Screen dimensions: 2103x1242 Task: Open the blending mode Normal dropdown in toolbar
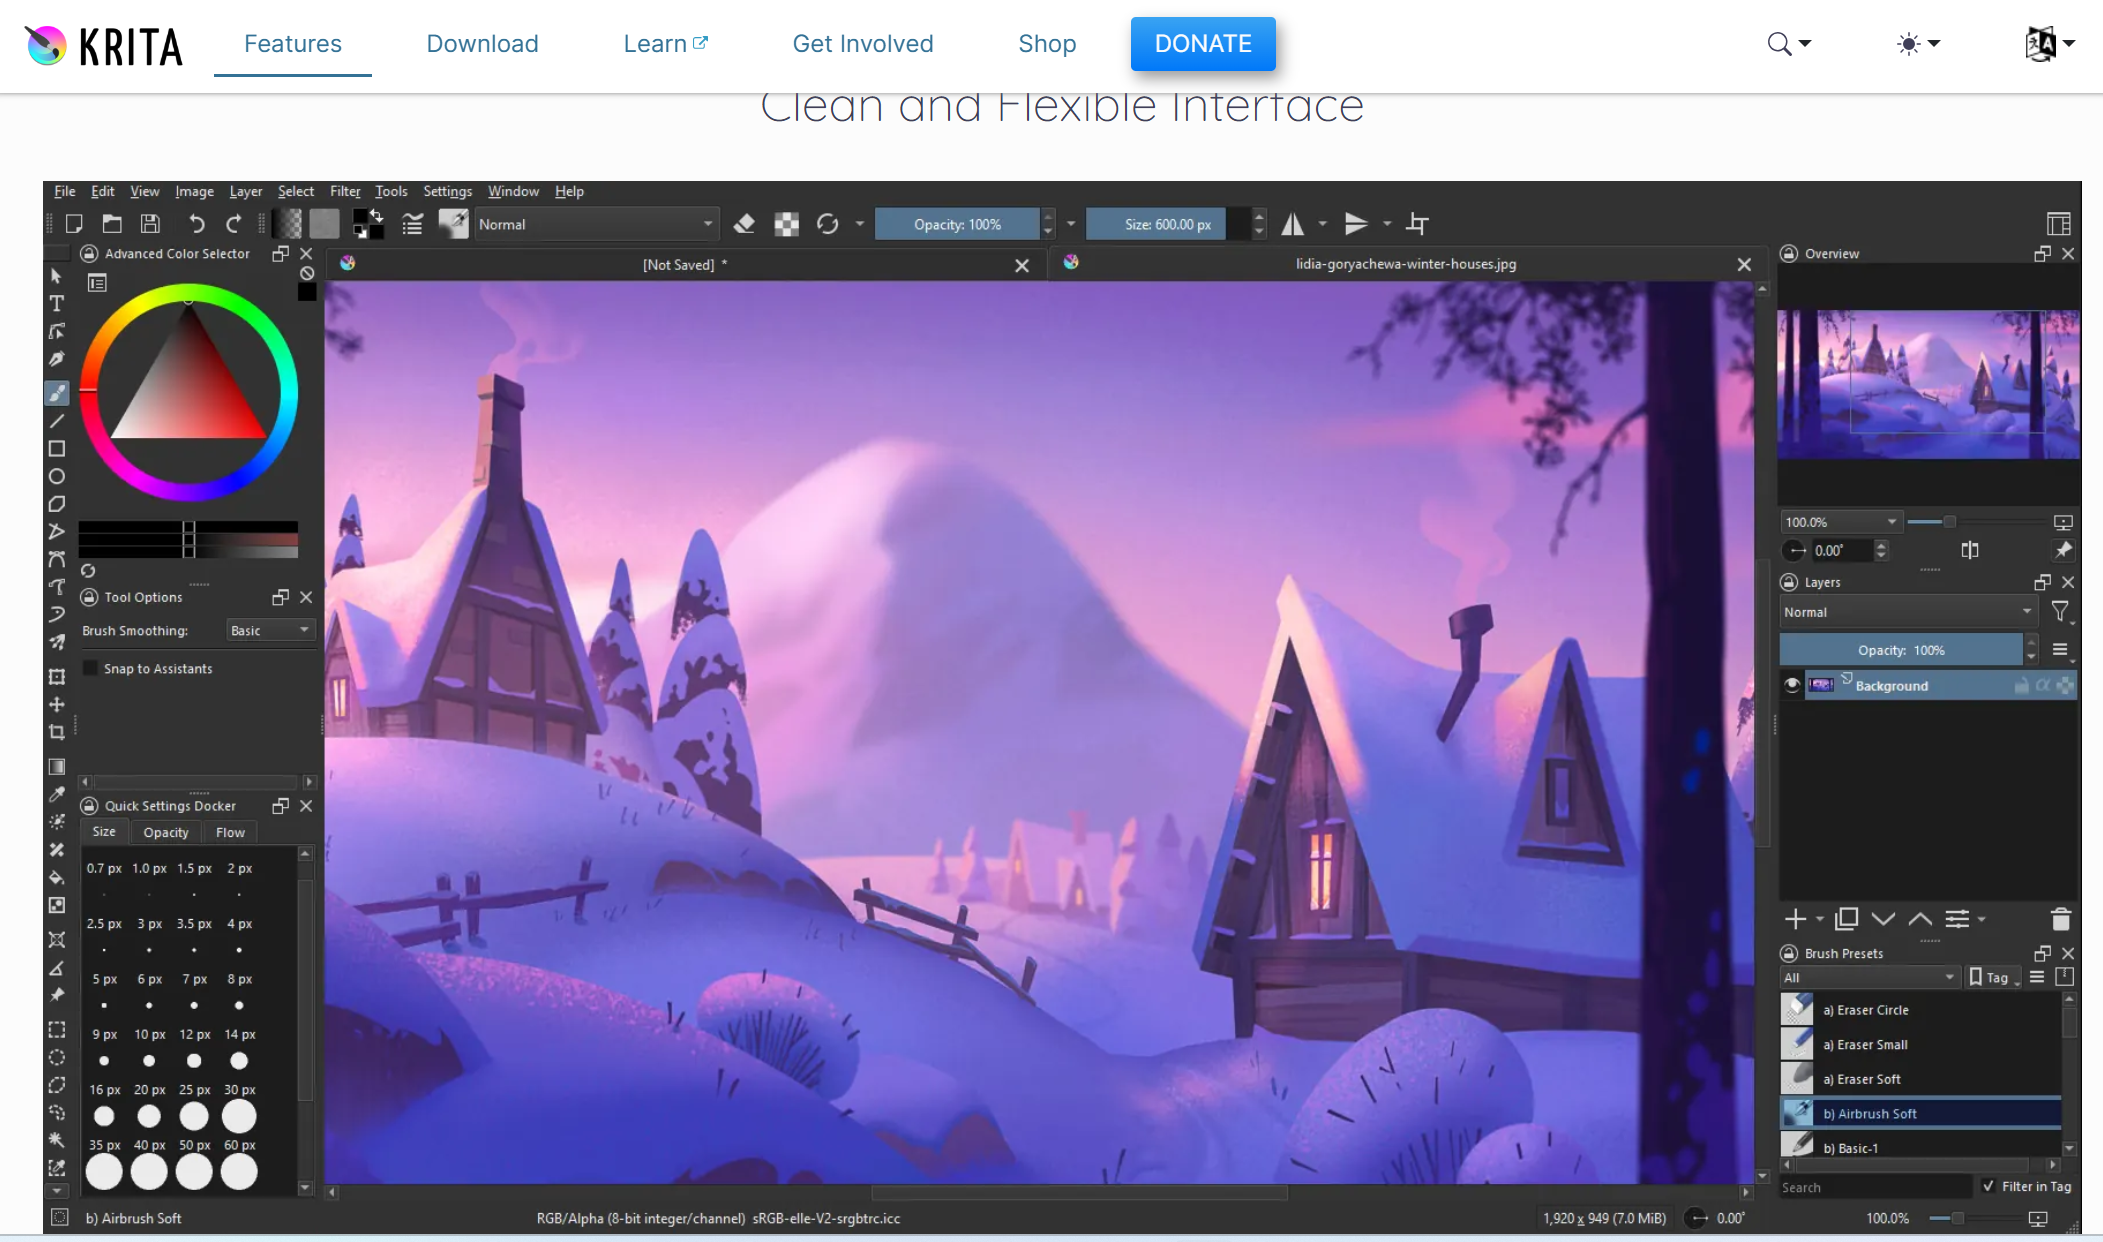coord(595,224)
